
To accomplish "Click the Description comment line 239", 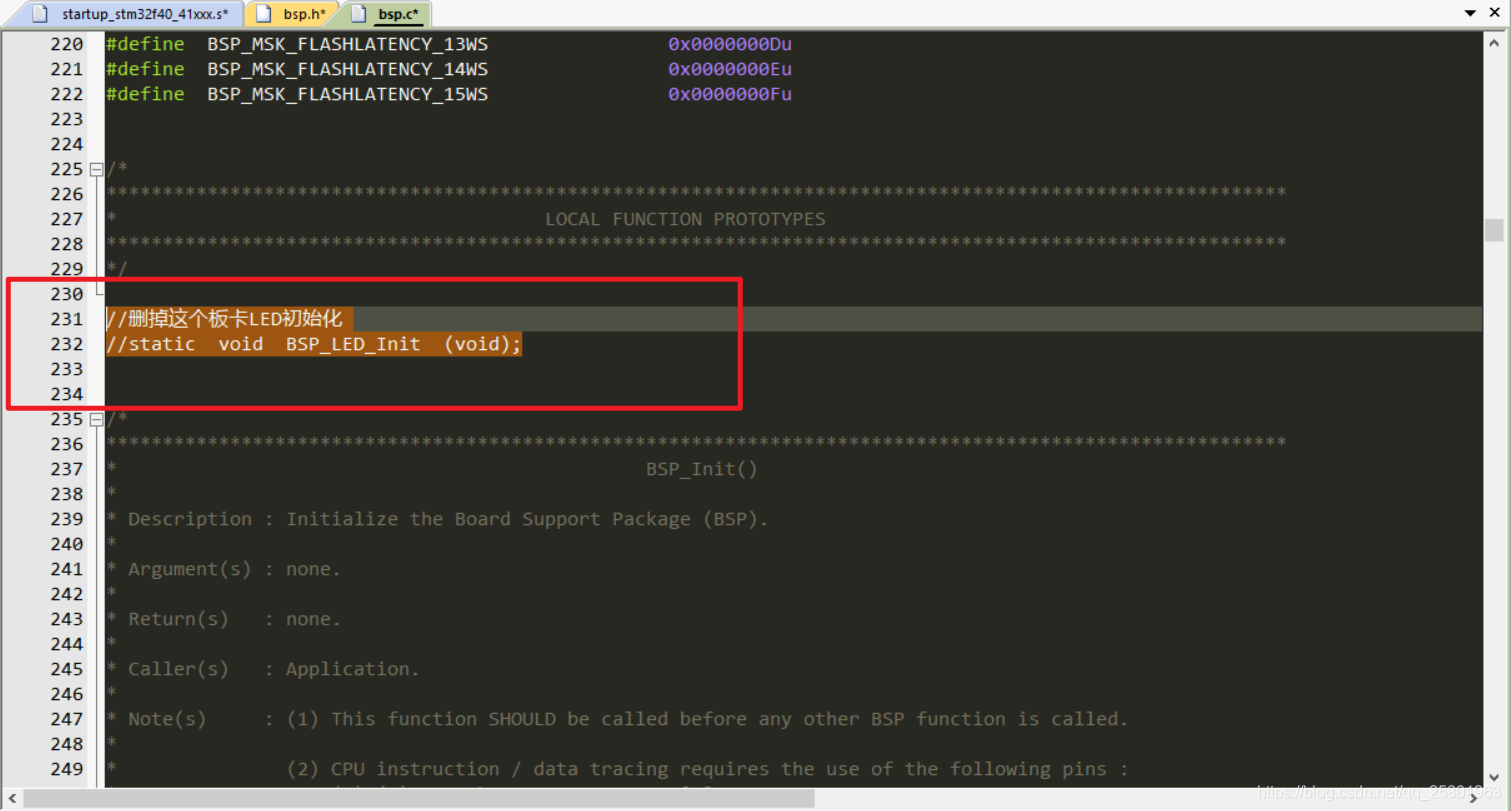I will [x=438, y=519].
